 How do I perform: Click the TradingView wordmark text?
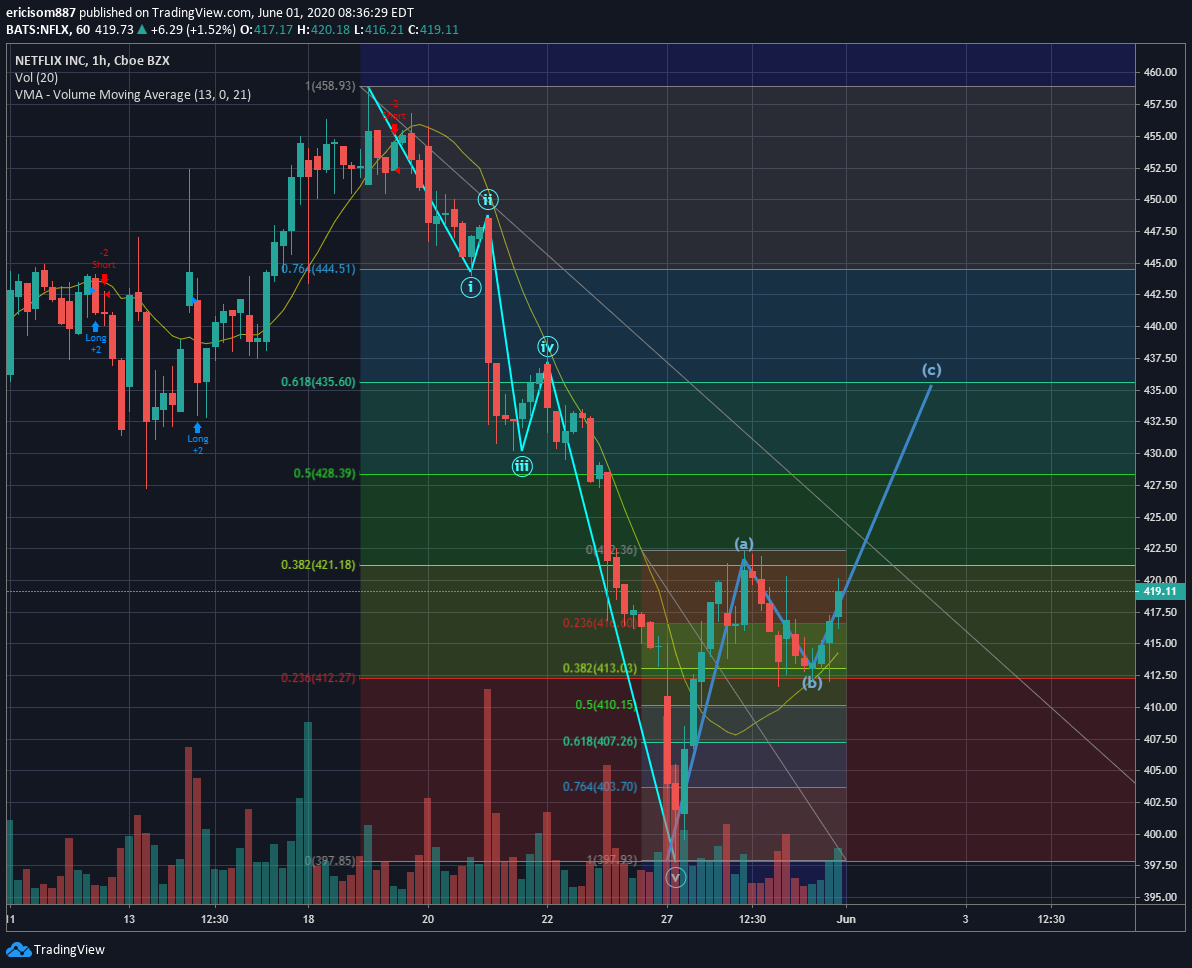69,950
